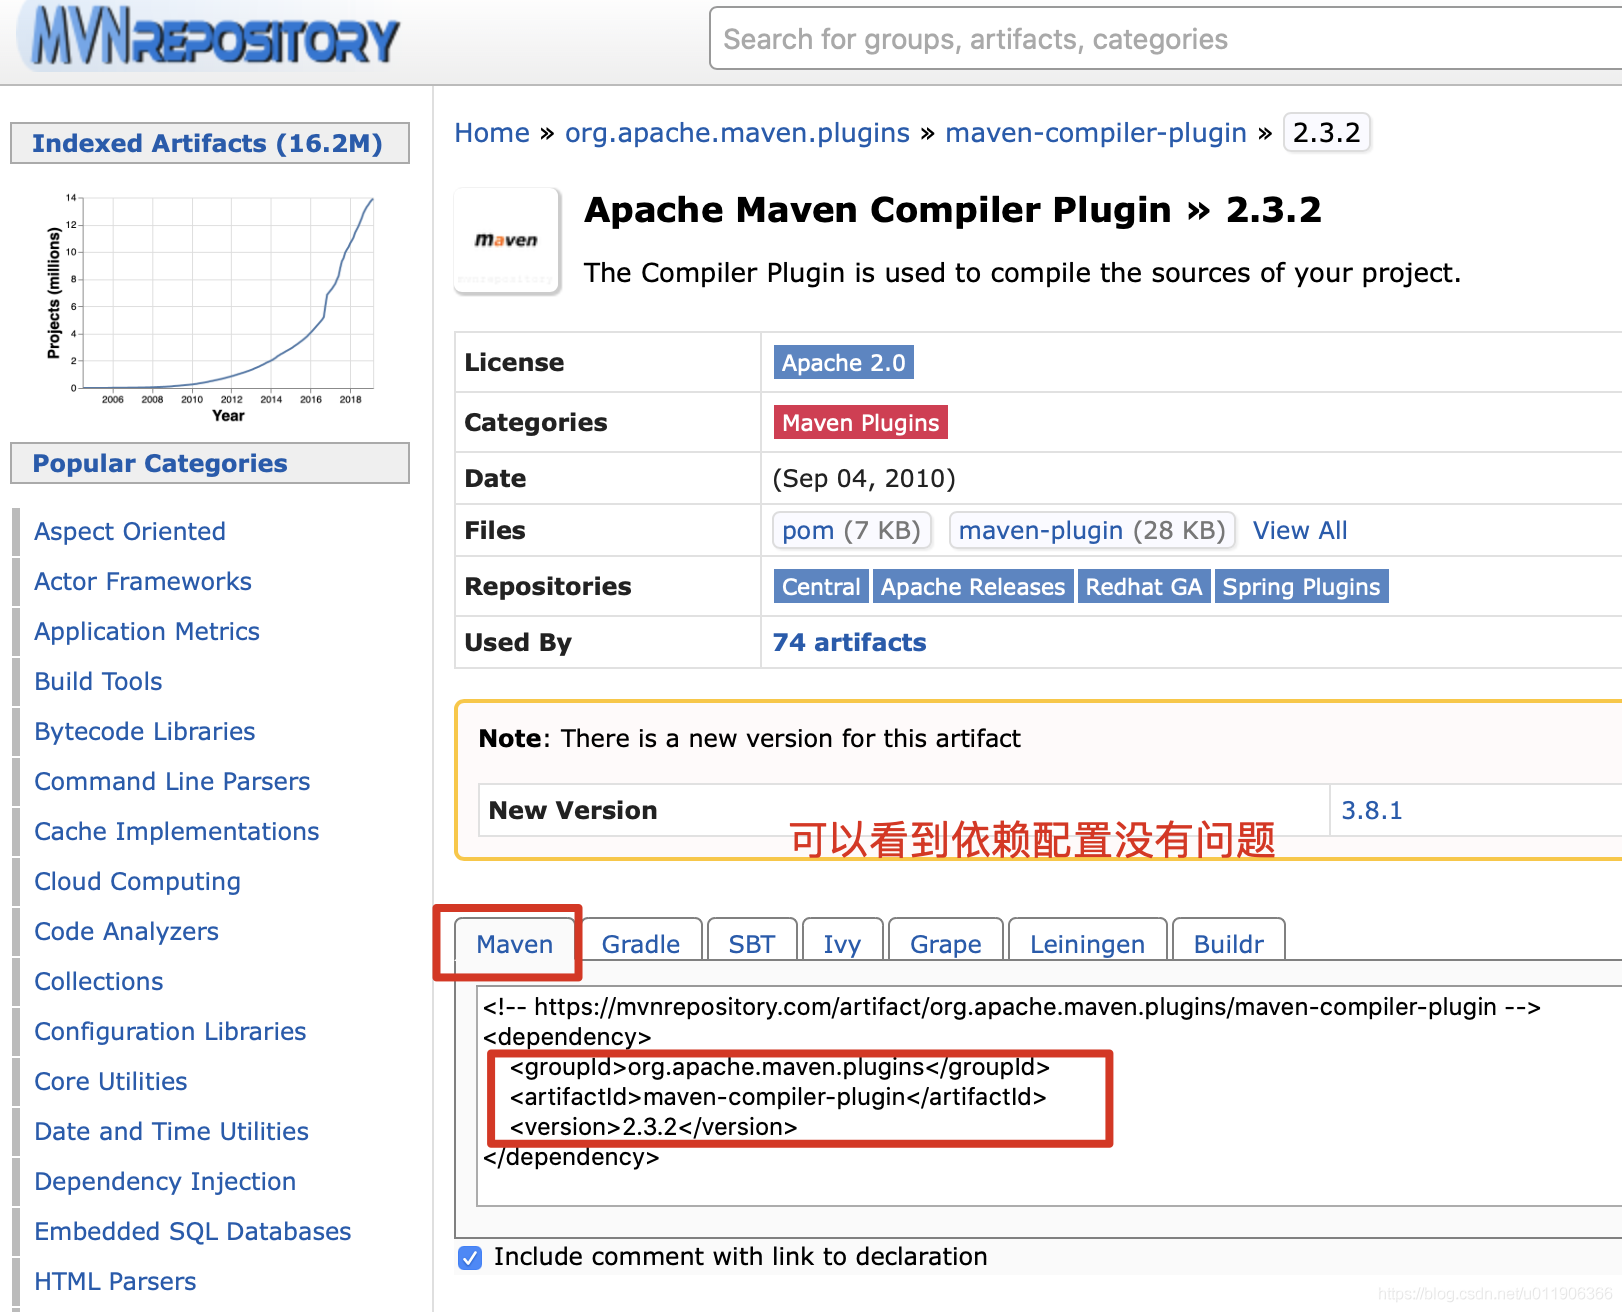Click View All files link

pos(1300,530)
